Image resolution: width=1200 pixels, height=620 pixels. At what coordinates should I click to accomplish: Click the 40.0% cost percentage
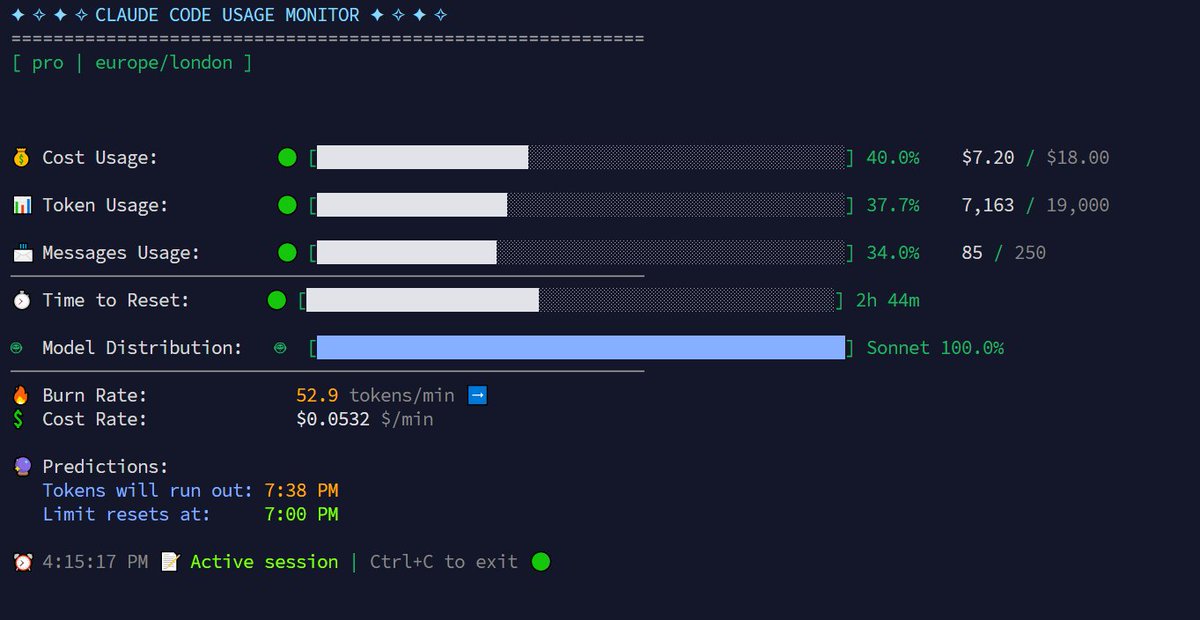893,158
